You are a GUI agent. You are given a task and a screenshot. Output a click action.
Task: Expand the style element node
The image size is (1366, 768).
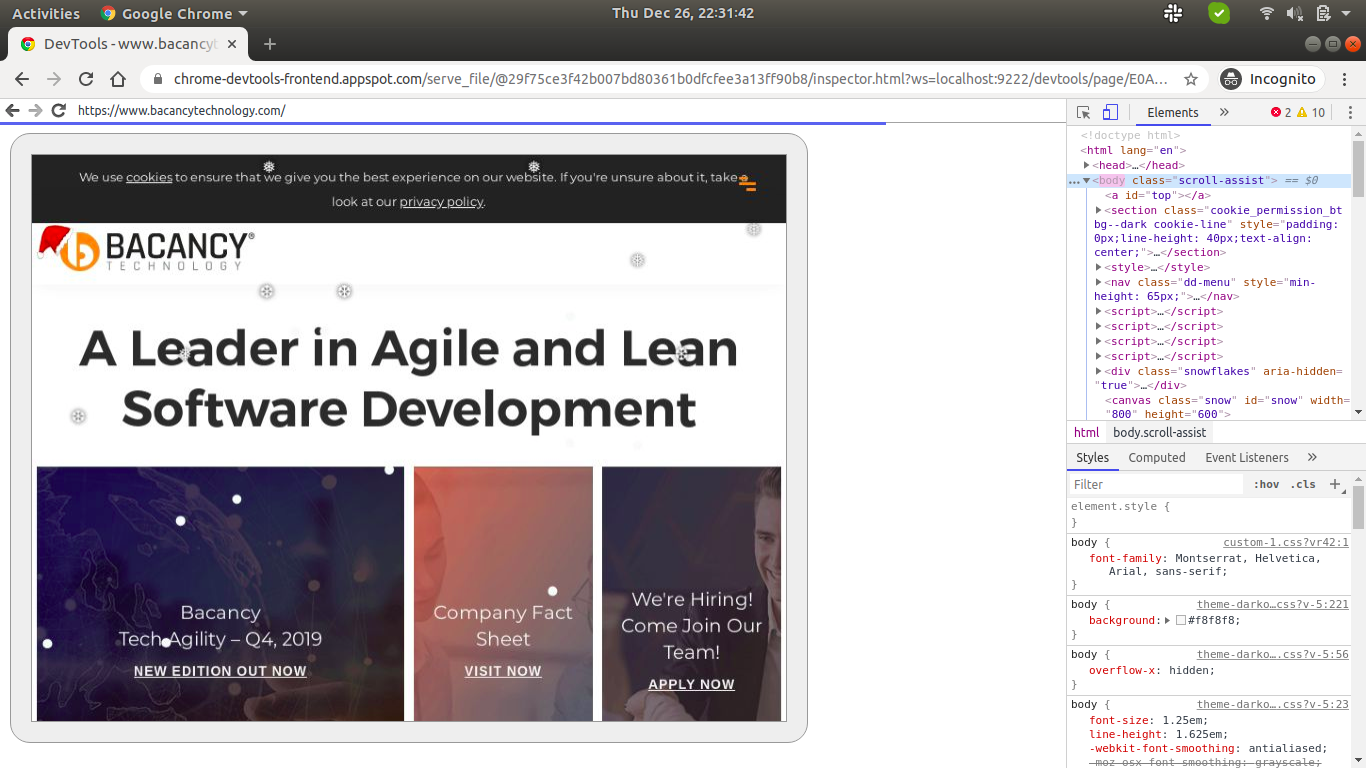[x=1099, y=267]
